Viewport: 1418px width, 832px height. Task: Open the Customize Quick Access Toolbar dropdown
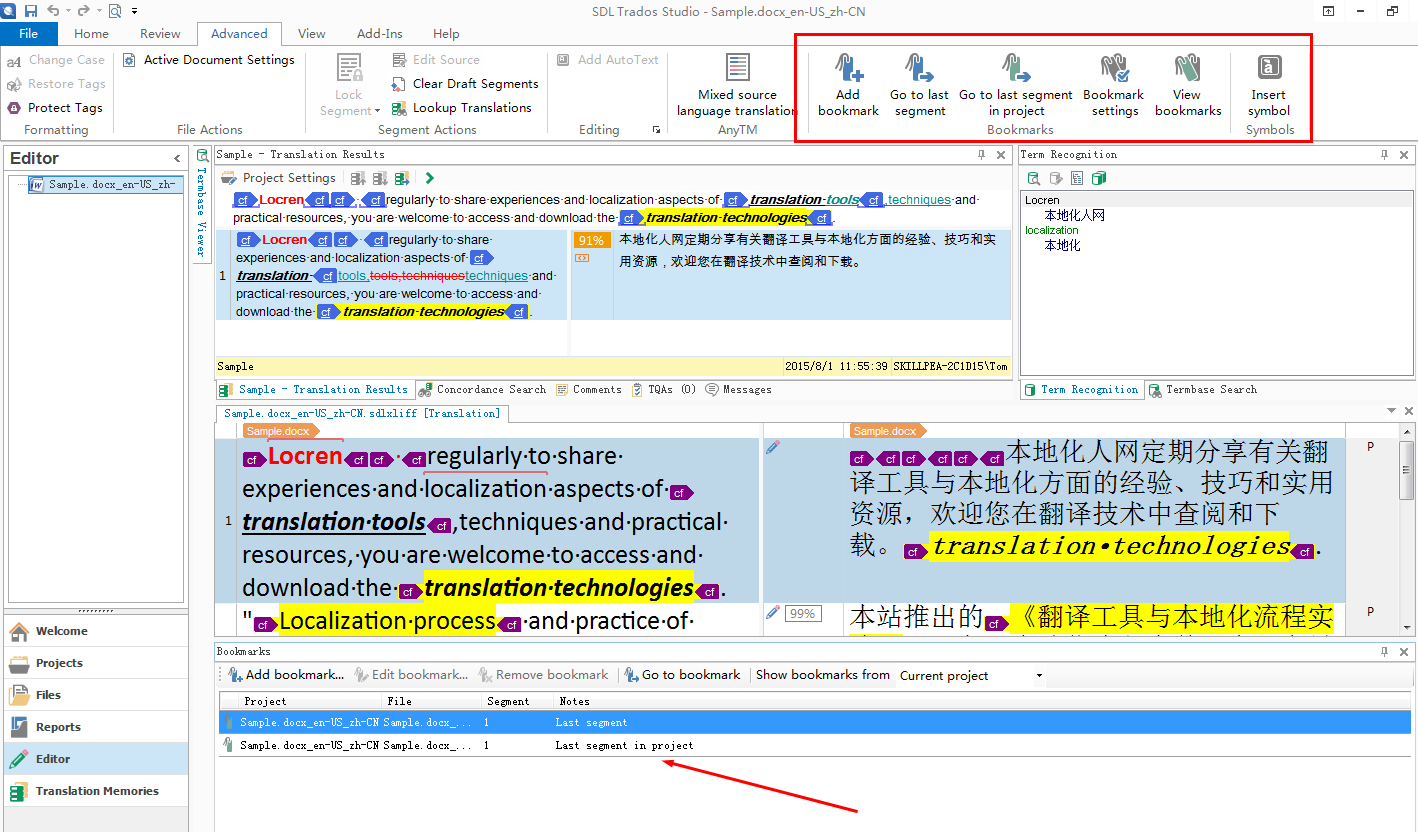134,11
